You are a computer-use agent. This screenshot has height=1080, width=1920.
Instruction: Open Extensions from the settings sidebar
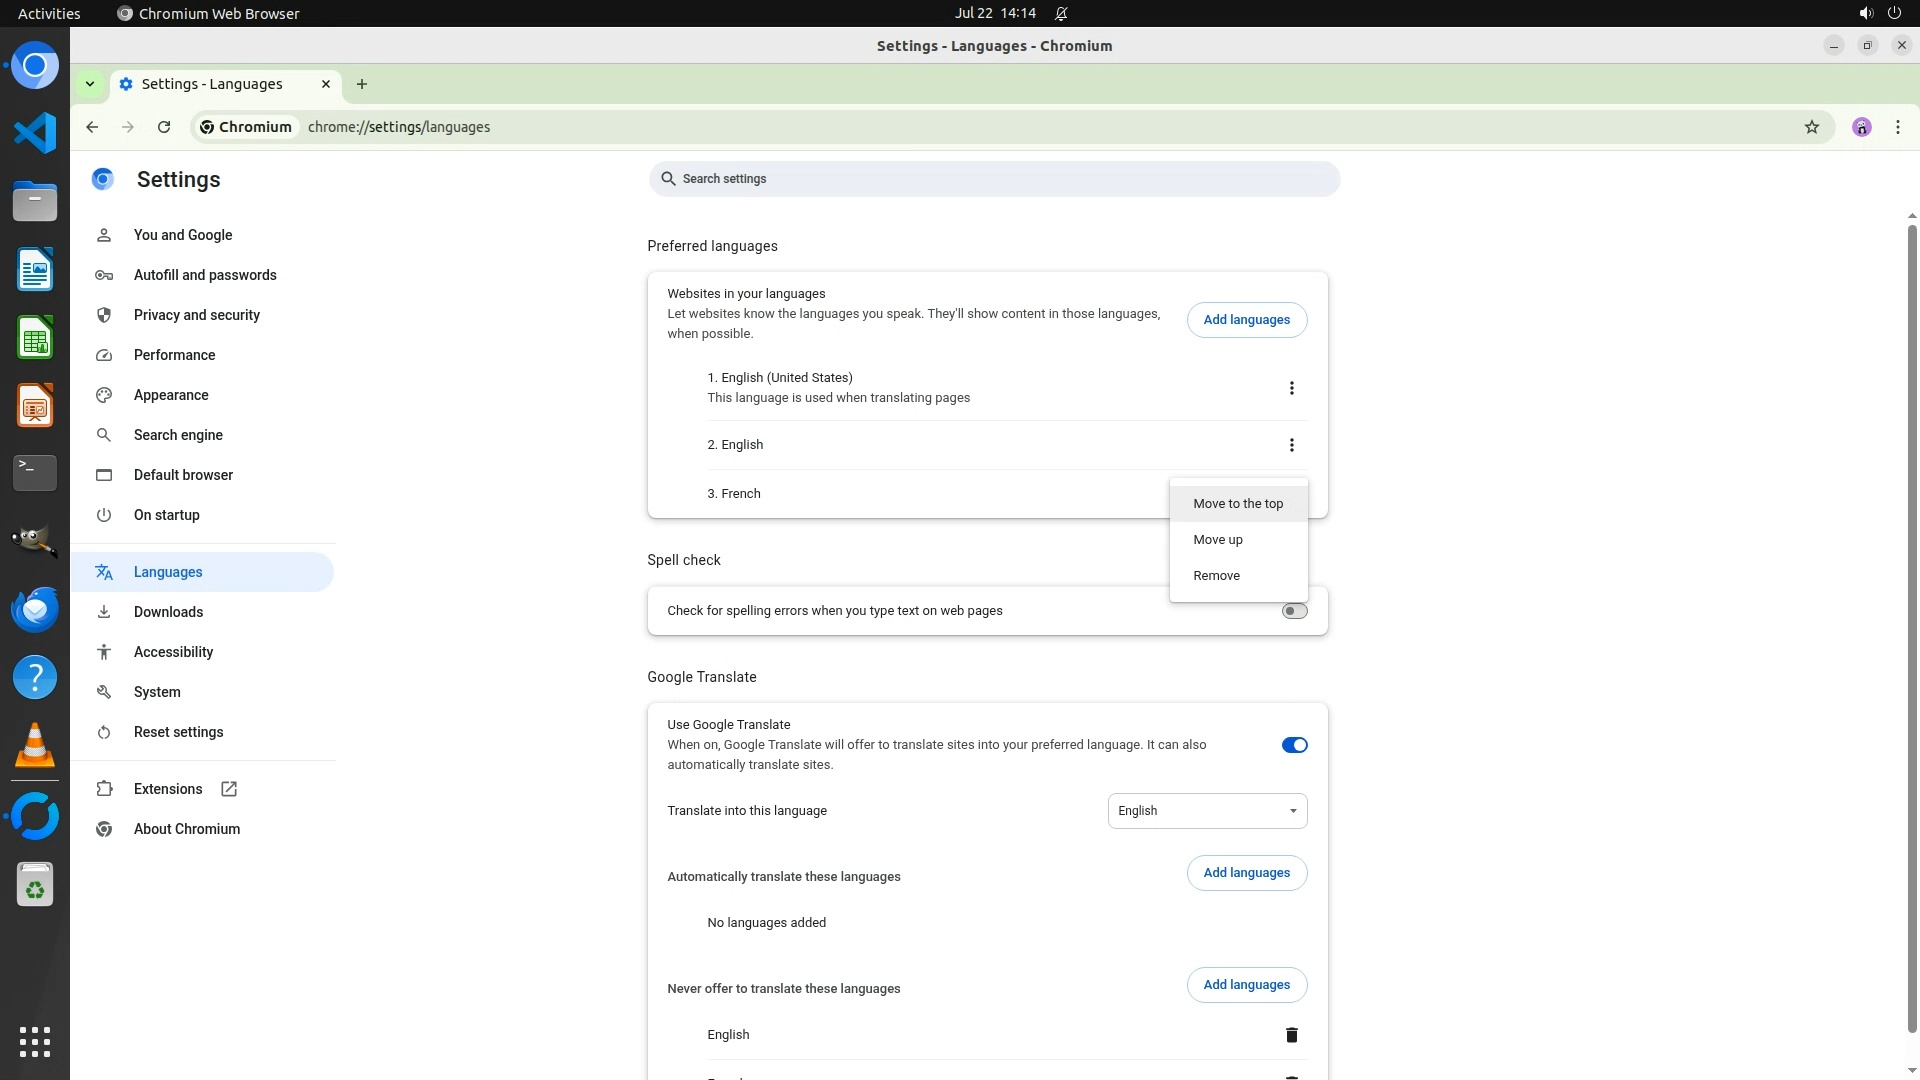point(168,789)
